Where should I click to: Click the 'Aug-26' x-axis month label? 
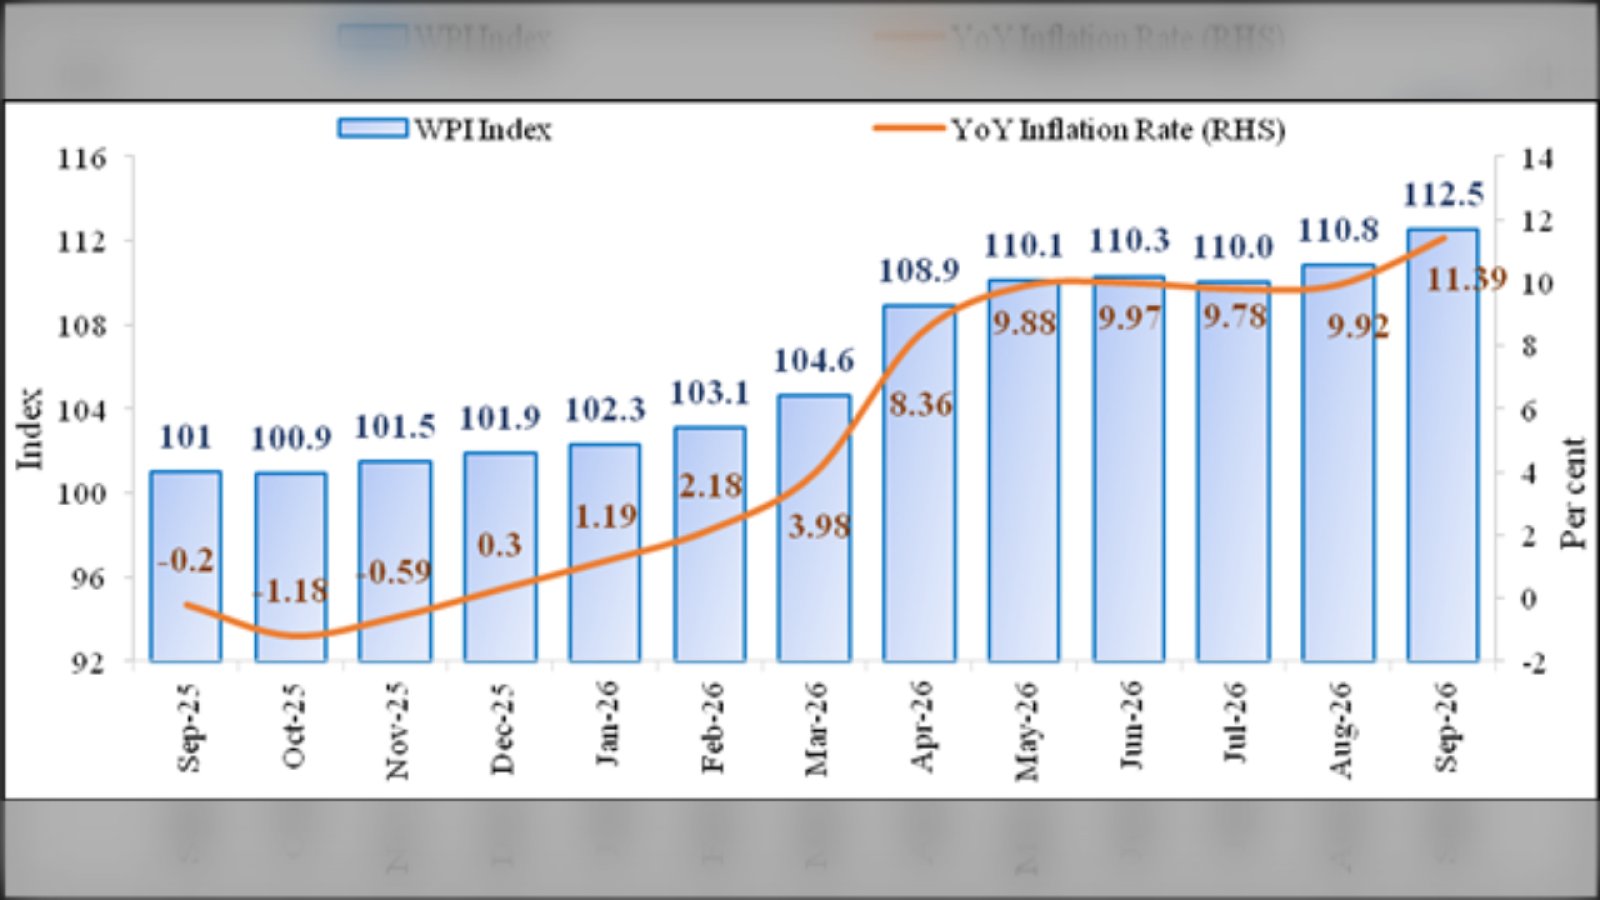coord(1340,730)
